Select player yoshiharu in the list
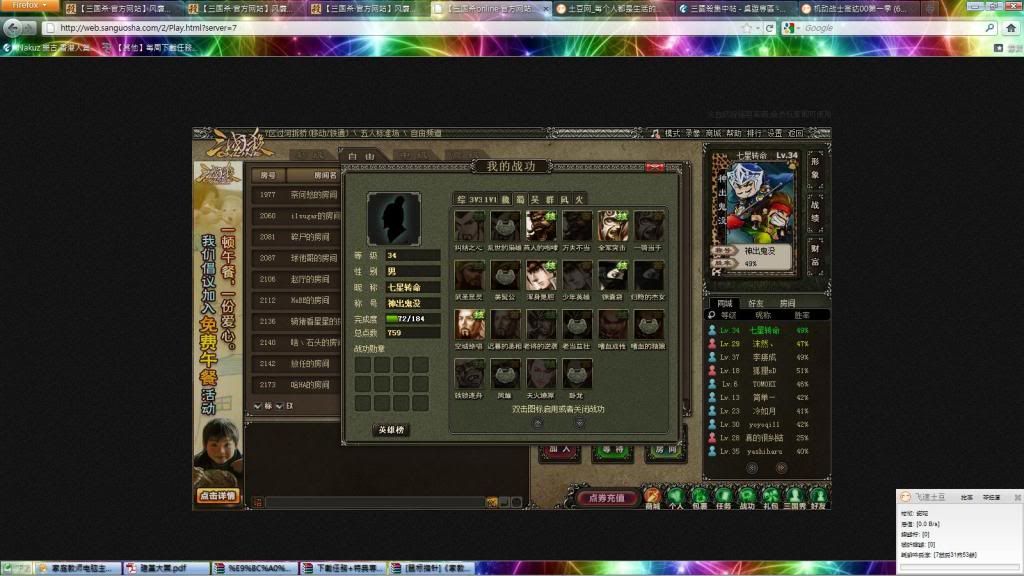This screenshot has height=576, width=1024. pyautogui.click(x=767, y=451)
